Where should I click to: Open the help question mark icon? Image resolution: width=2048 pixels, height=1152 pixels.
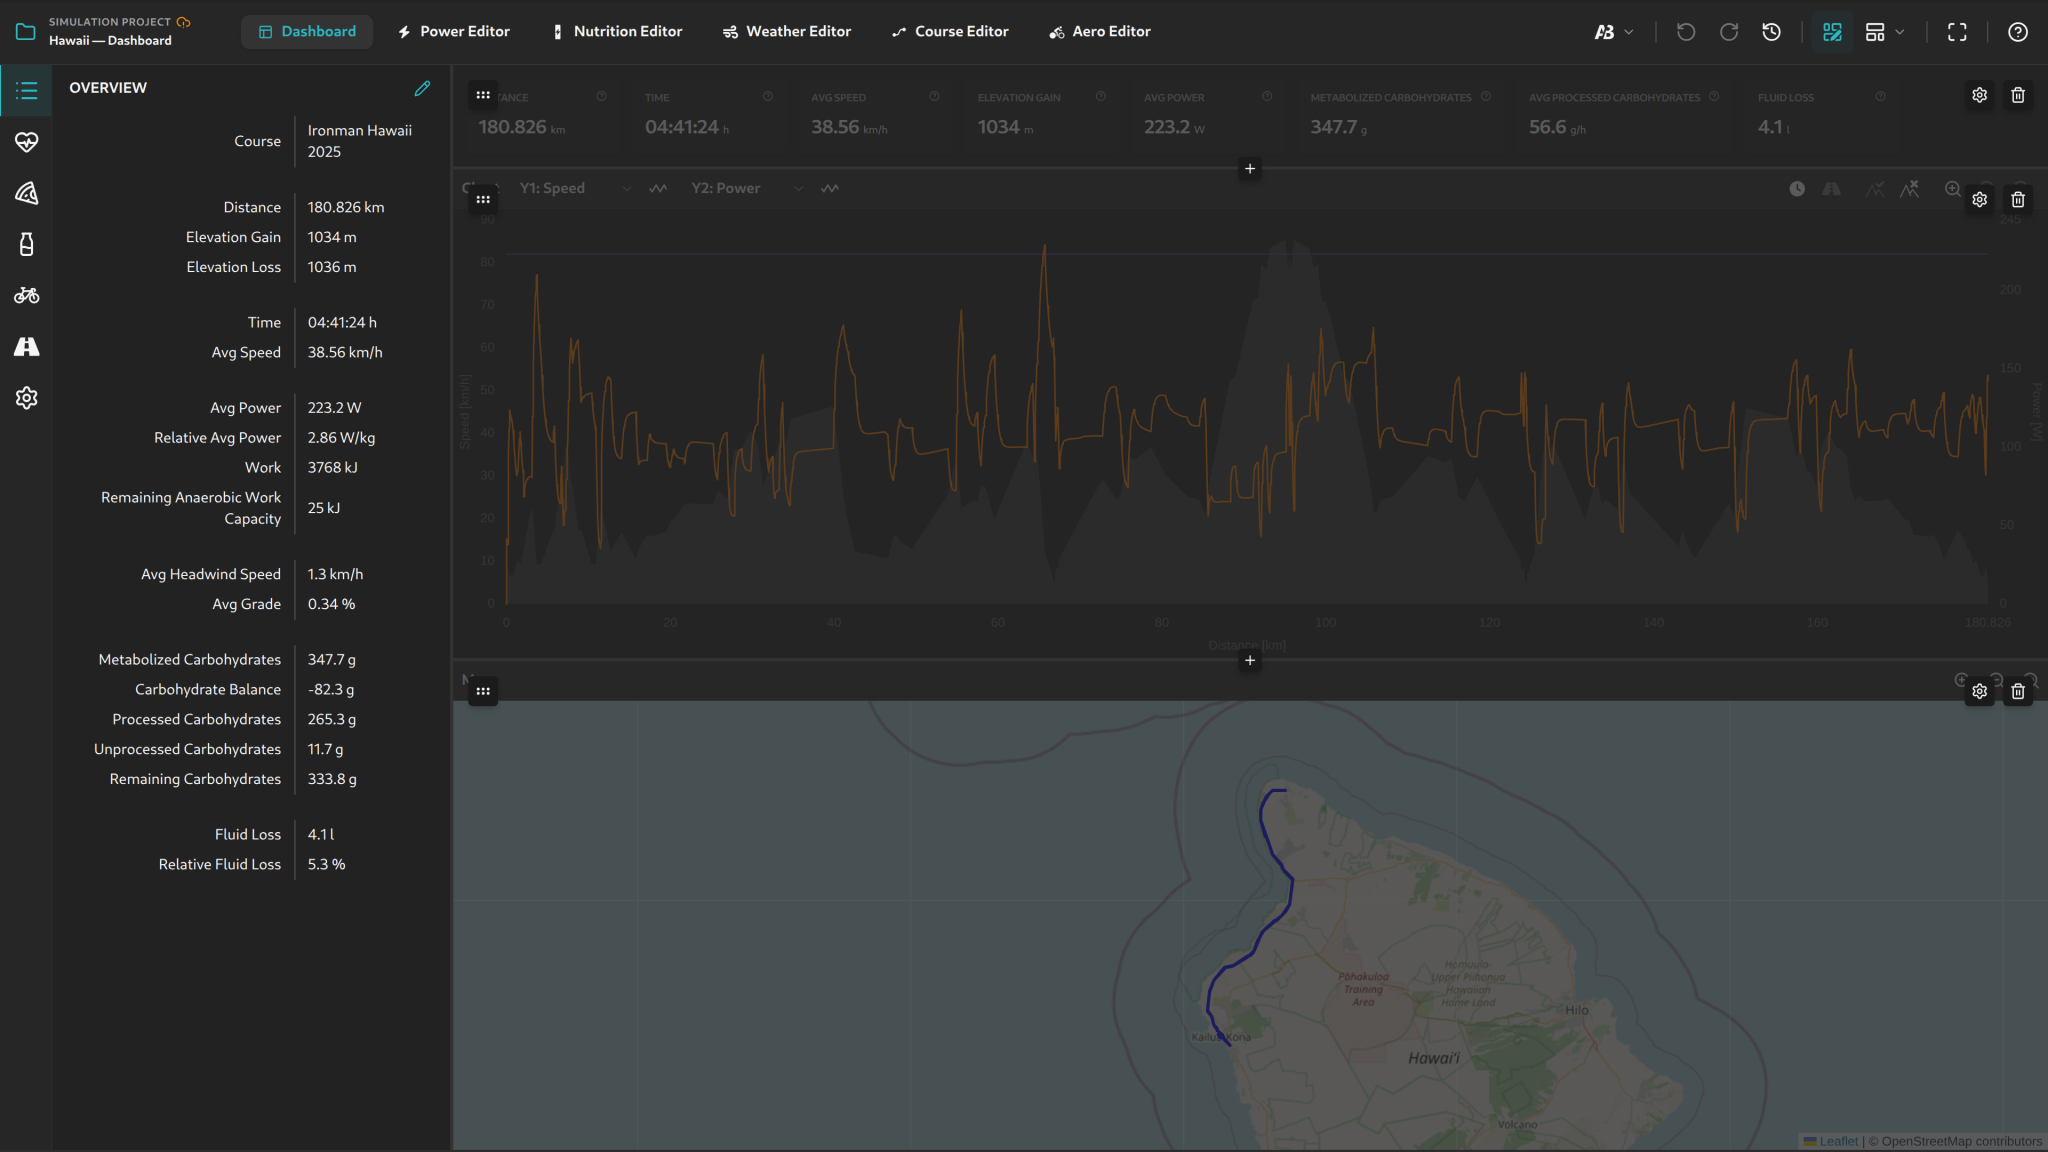(2018, 32)
